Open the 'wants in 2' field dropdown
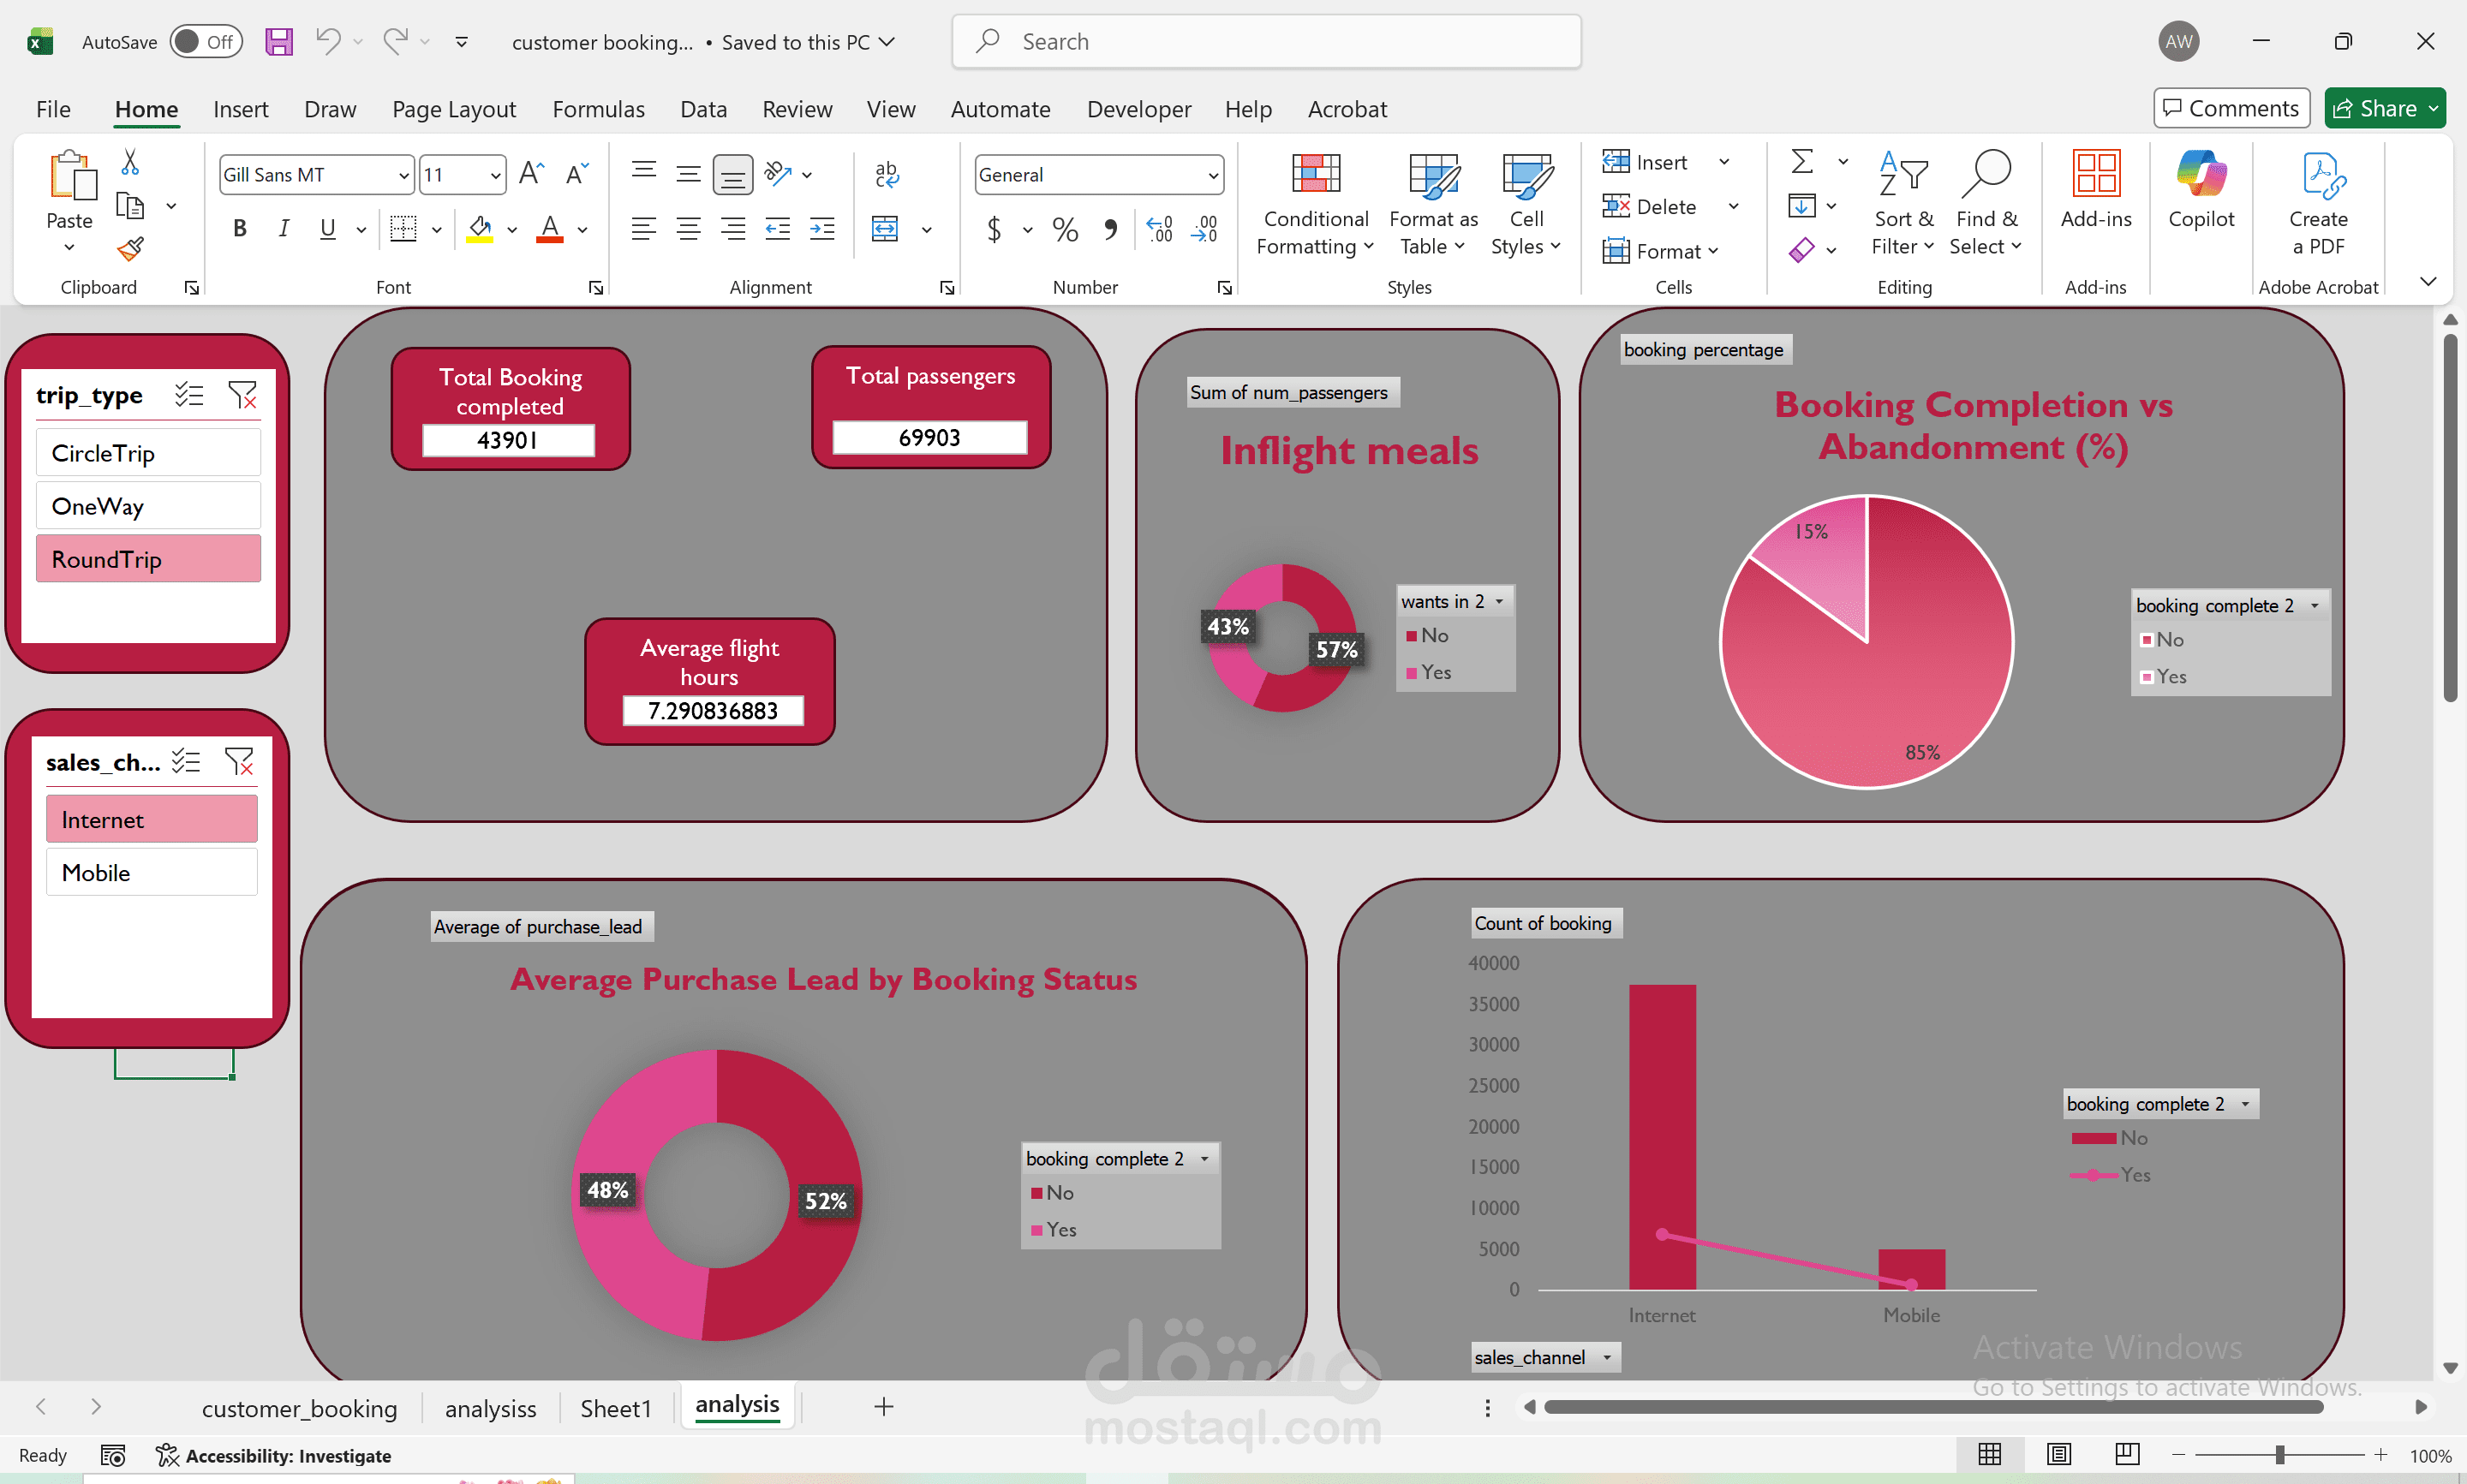2467x1484 pixels. (1499, 601)
